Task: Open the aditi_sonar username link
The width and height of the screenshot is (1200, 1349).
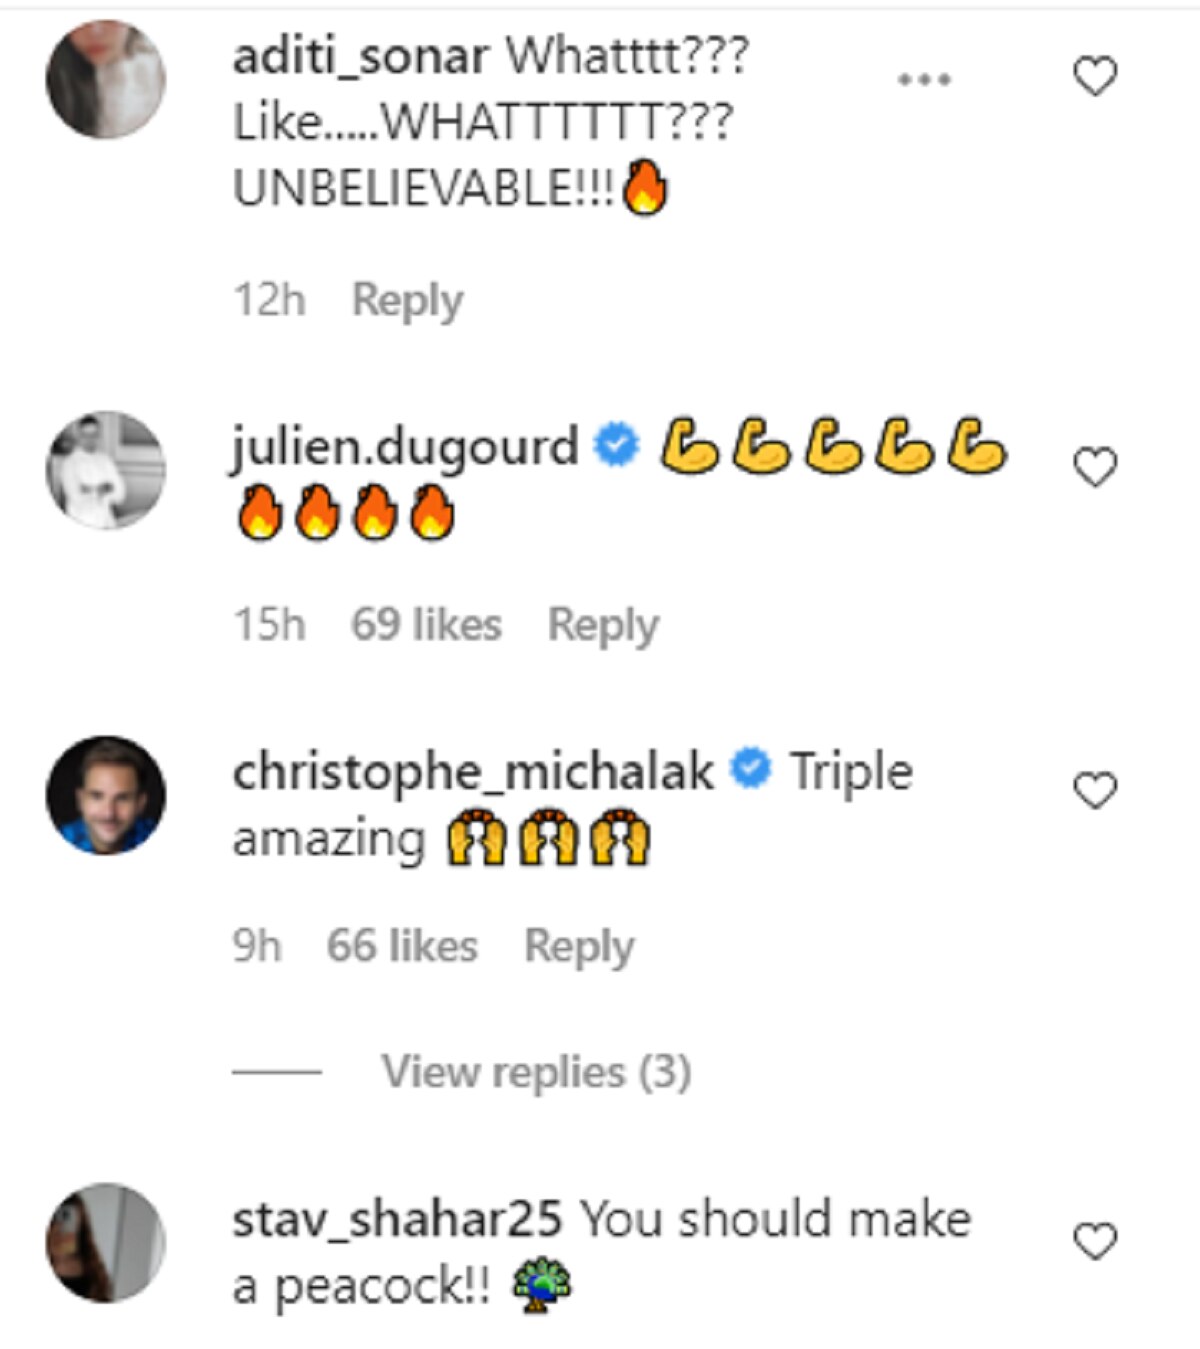Action: [361, 57]
